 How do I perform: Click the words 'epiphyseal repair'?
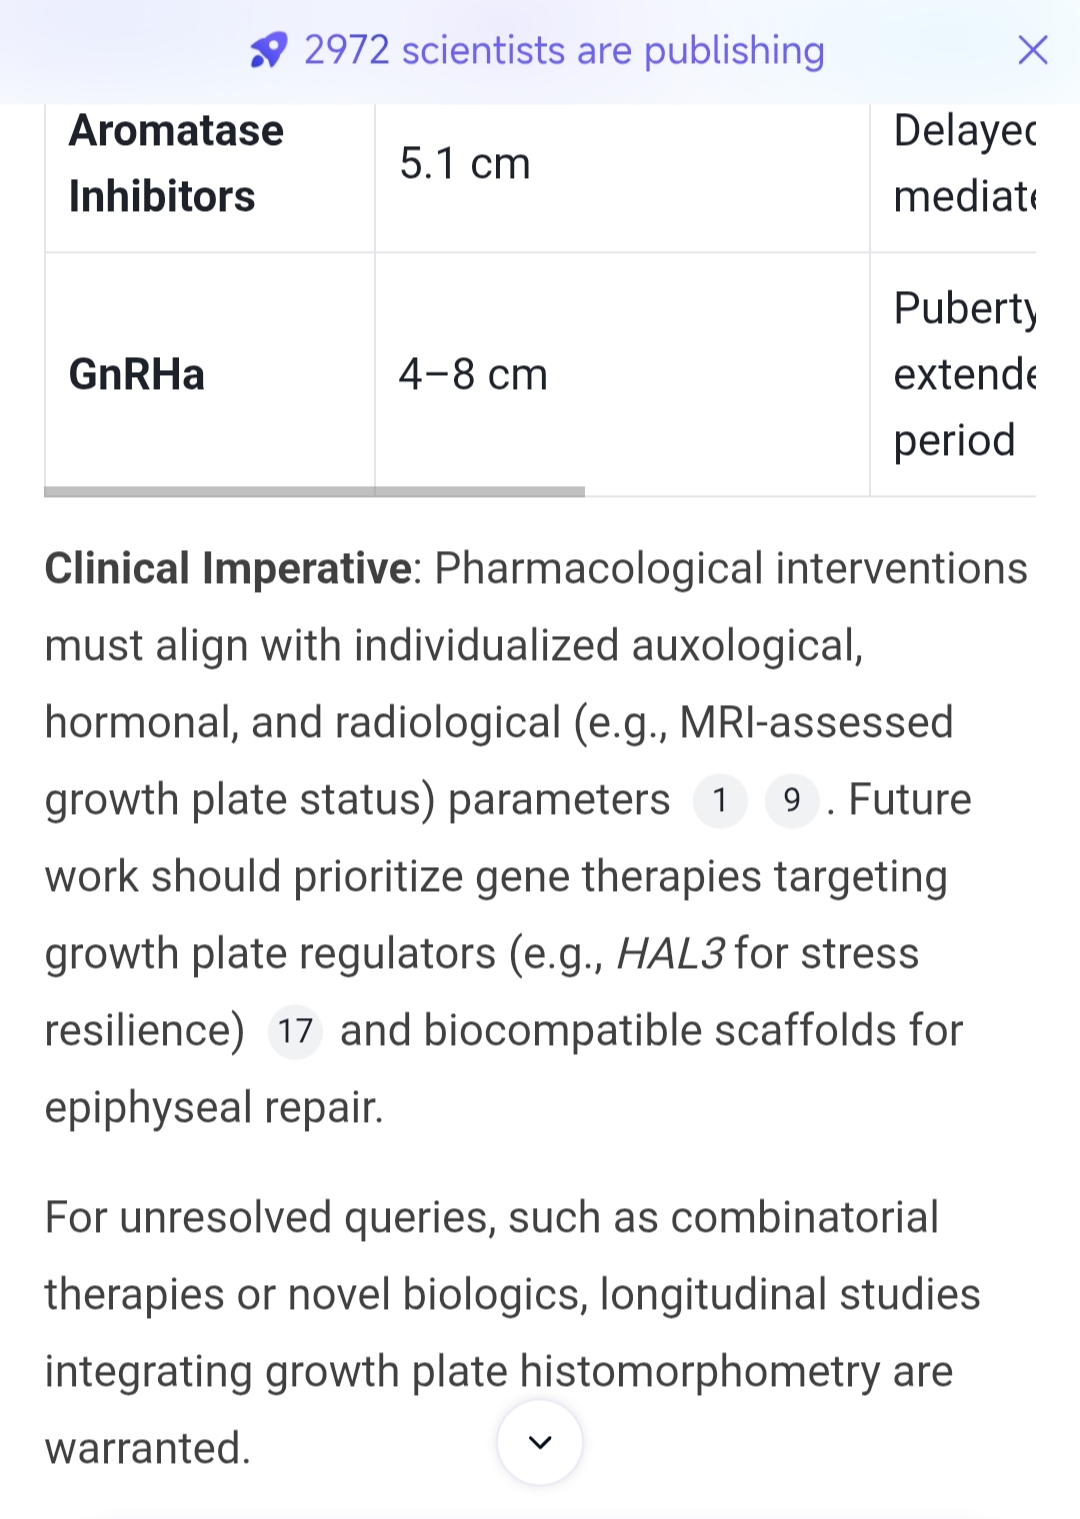click(214, 1108)
